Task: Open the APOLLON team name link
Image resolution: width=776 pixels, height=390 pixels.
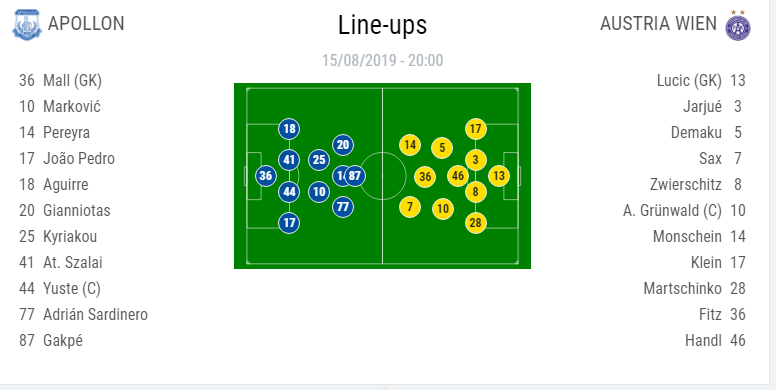Action: (x=86, y=24)
